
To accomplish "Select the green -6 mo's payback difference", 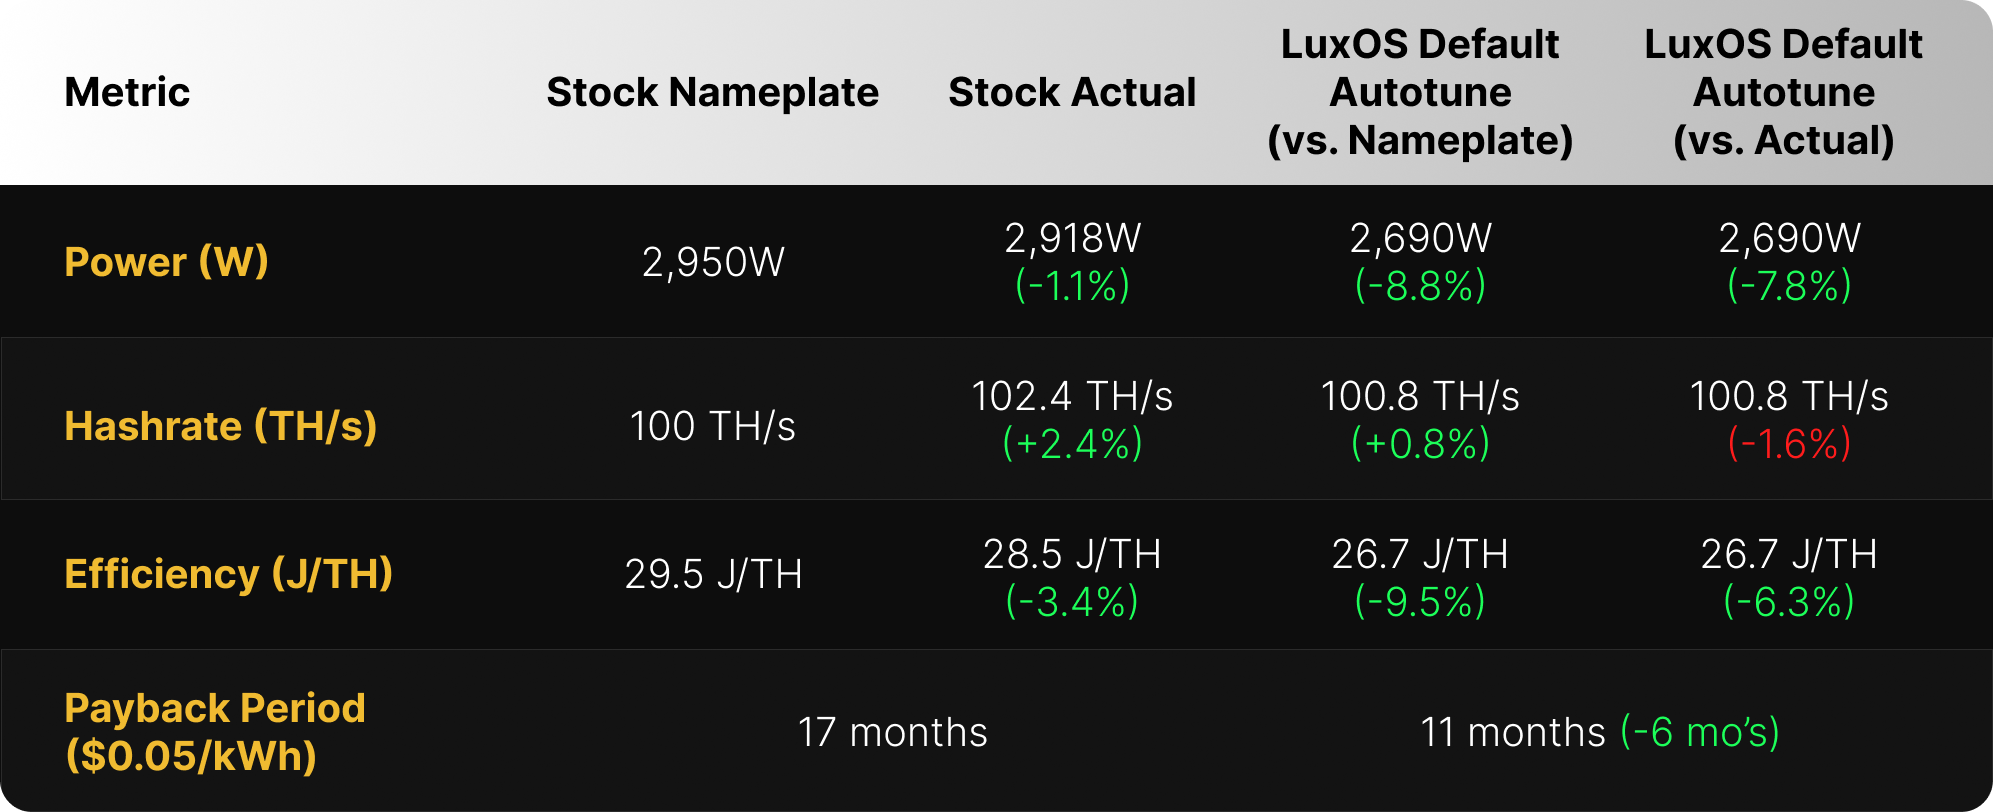I will [1700, 732].
